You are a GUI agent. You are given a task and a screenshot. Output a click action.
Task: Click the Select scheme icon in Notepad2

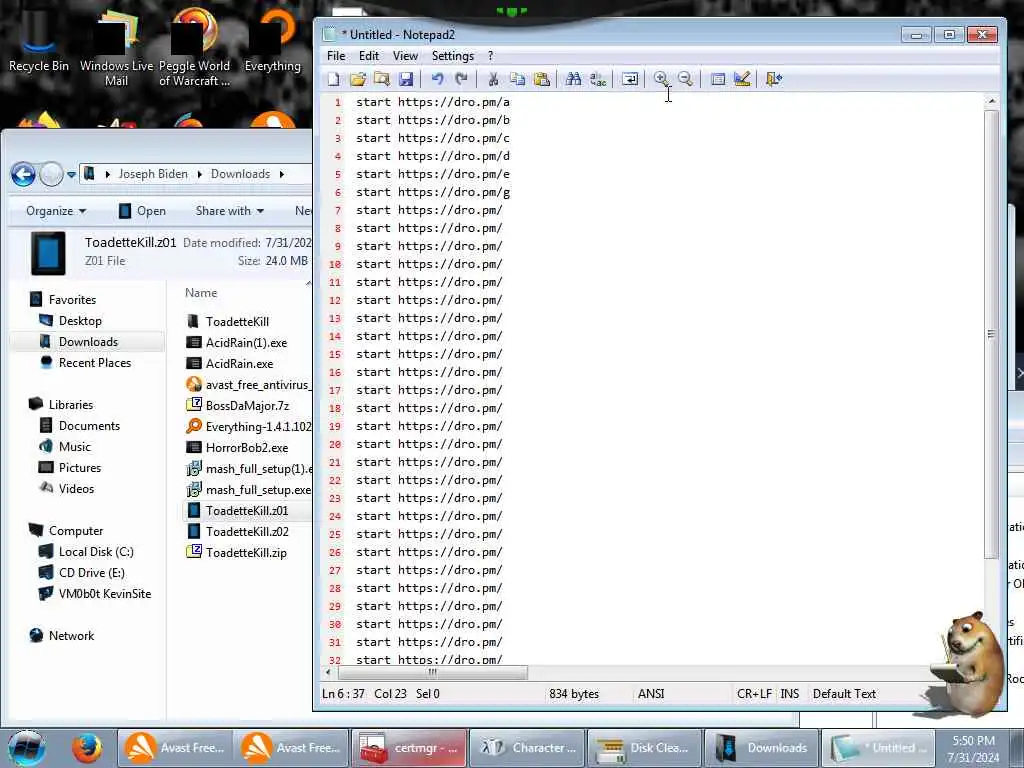718,79
